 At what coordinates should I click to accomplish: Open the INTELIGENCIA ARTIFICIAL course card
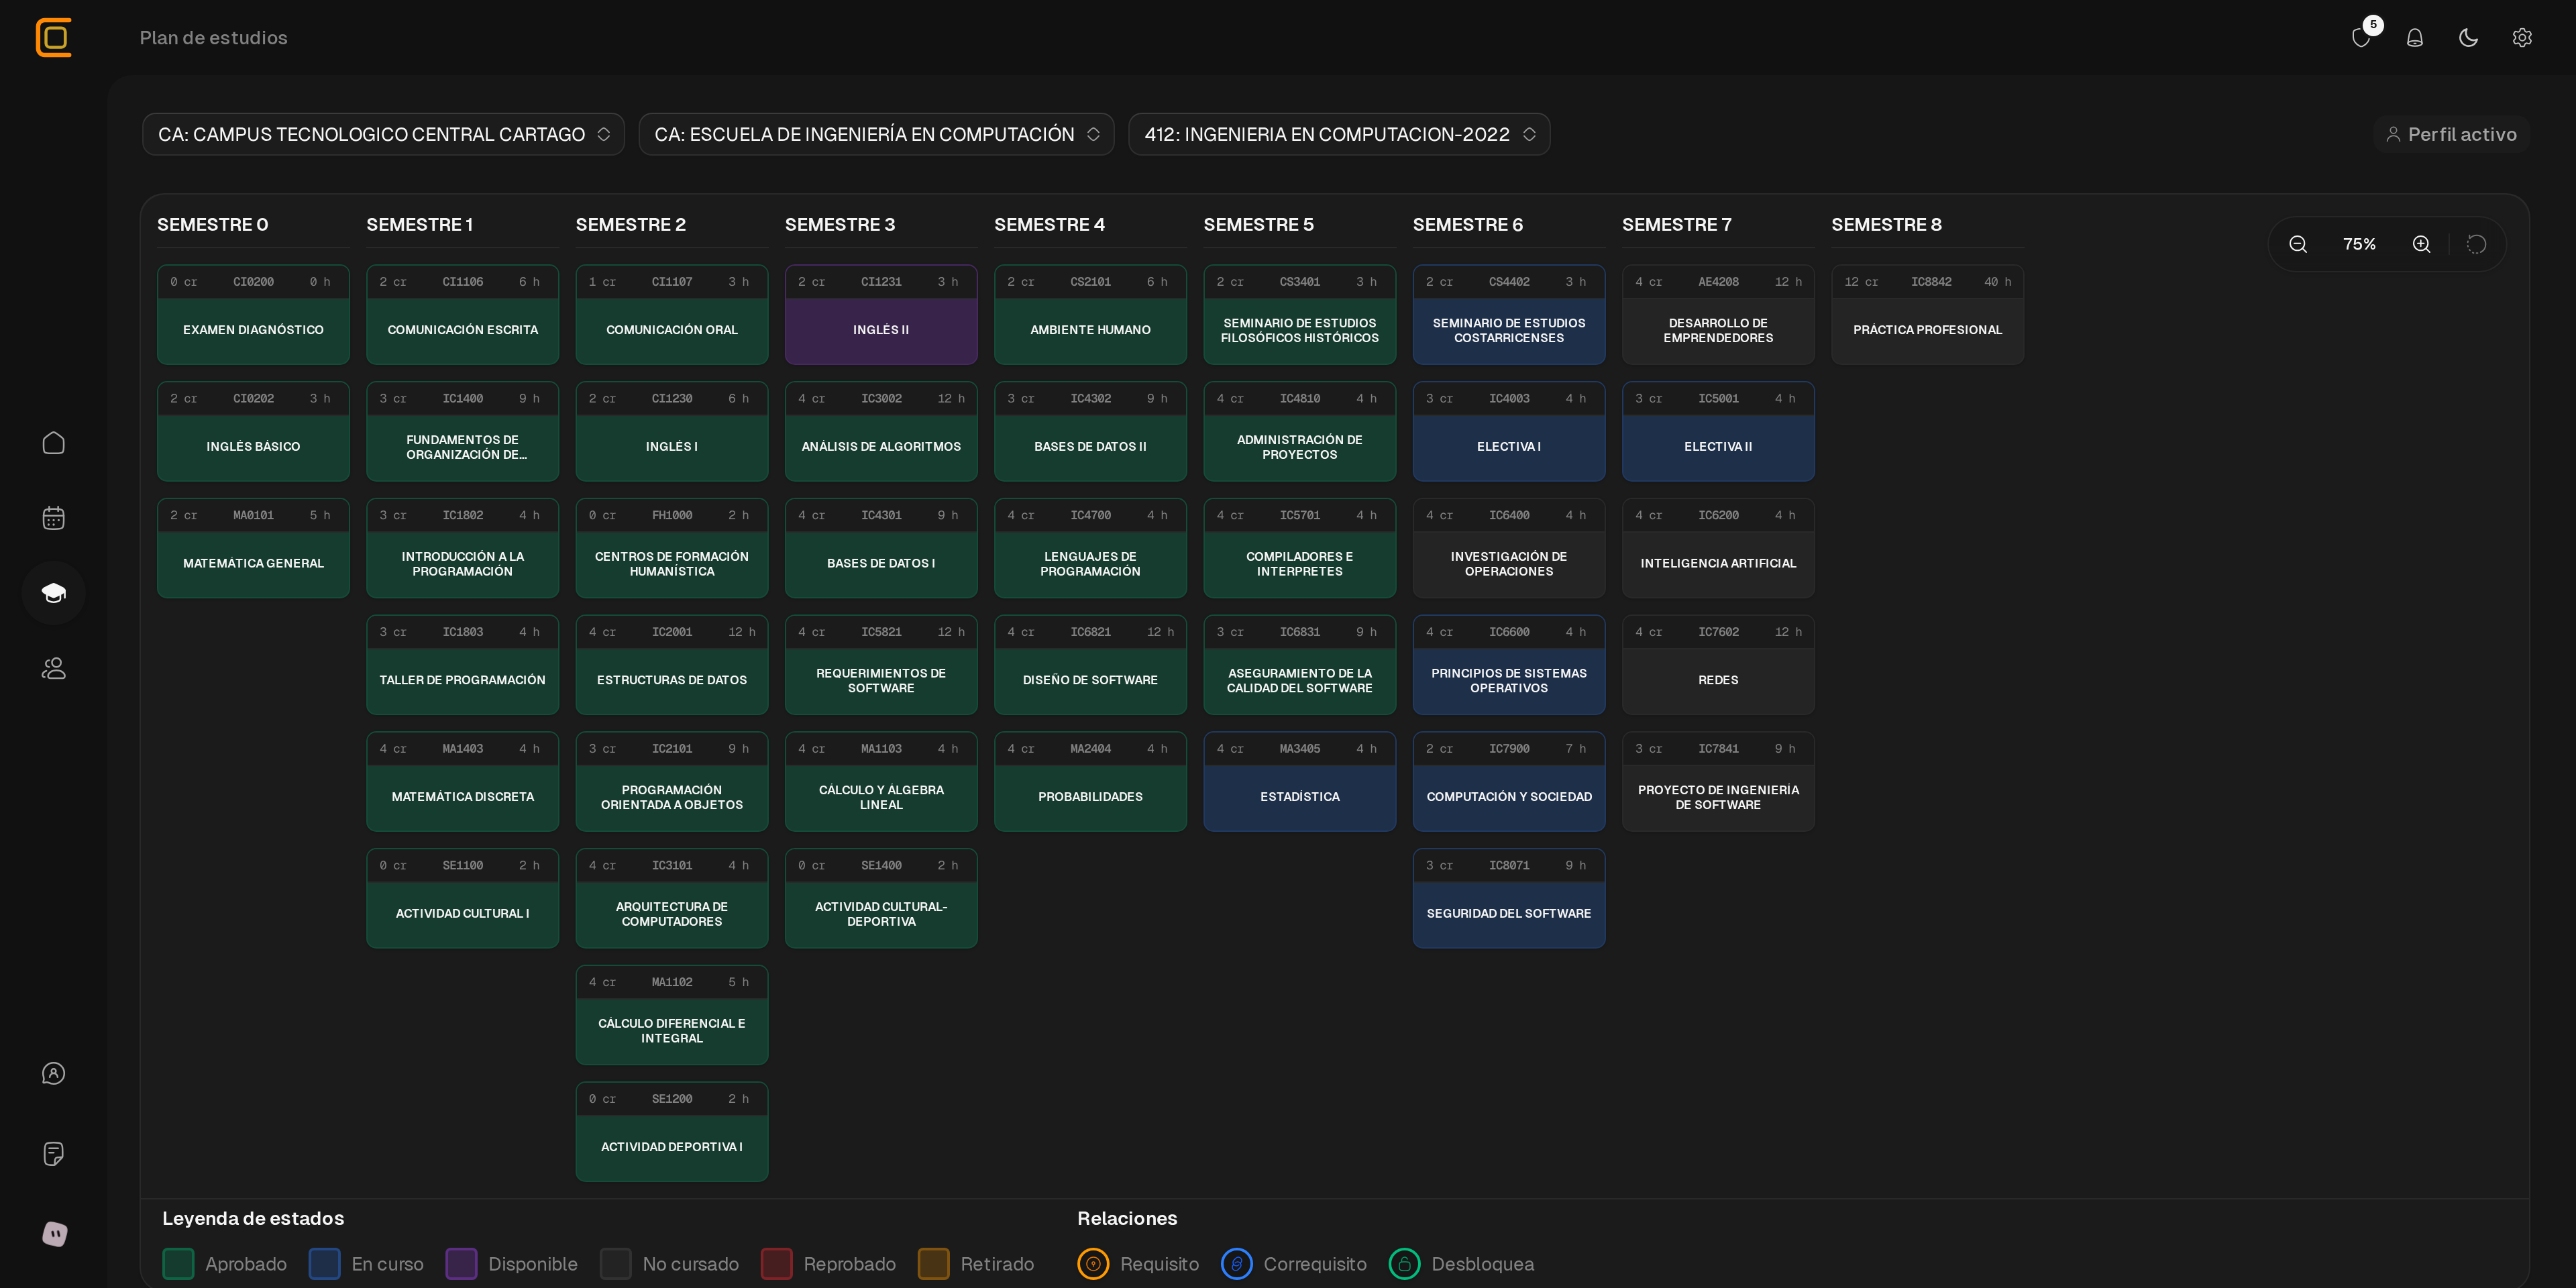tap(1718, 548)
